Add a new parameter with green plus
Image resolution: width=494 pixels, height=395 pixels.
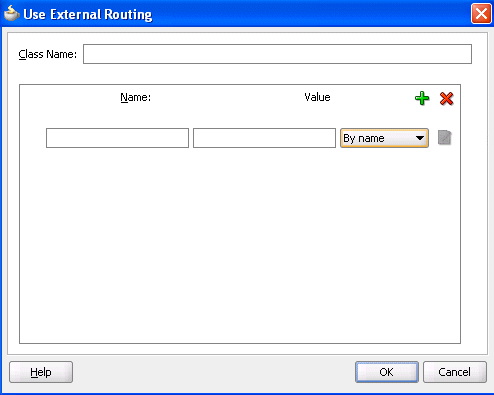pyautogui.click(x=422, y=98)
